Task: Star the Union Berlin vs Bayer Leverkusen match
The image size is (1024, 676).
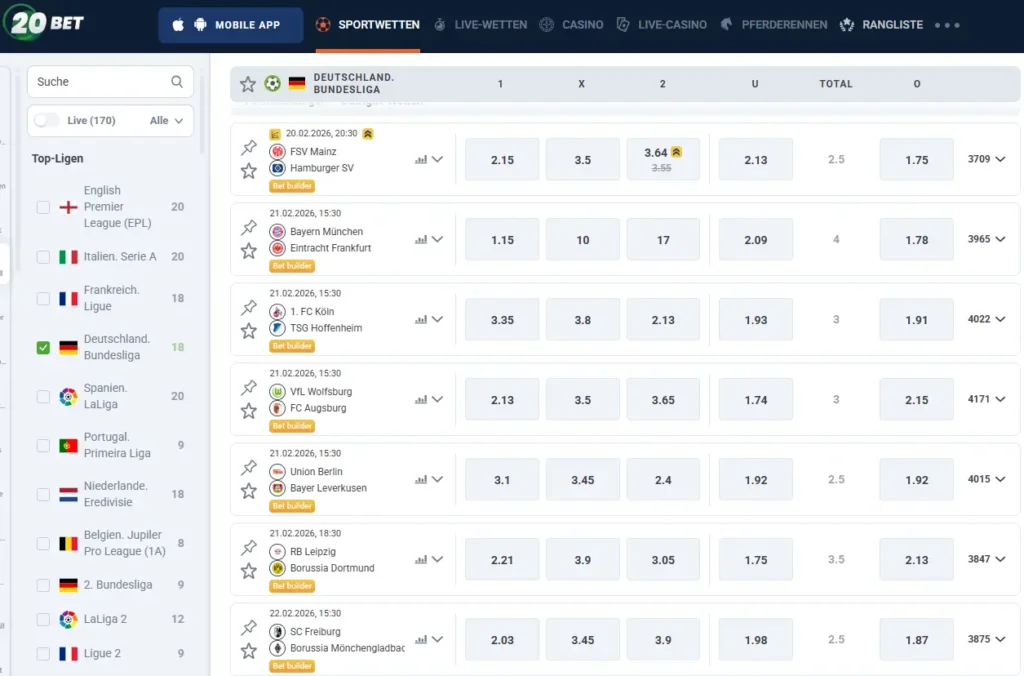Action: click(x=249, y=491)
